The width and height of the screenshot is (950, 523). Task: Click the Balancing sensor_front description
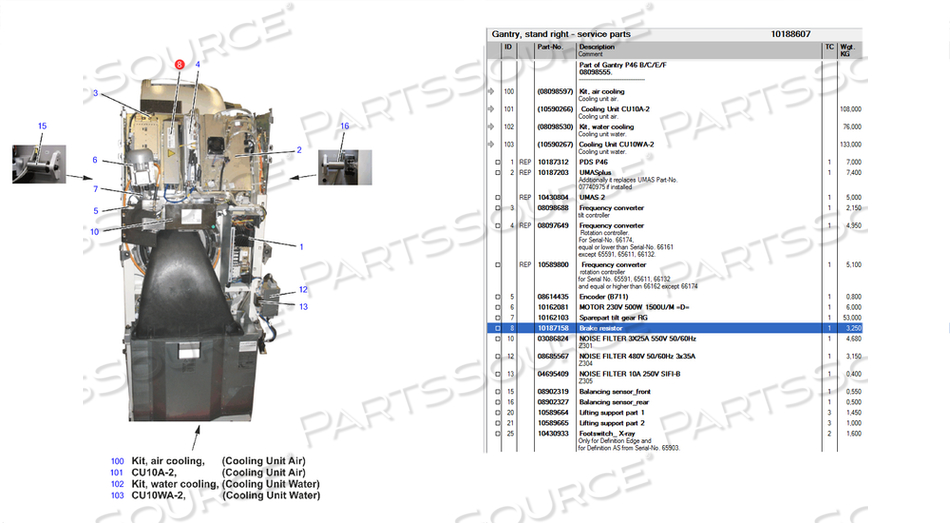615,392
